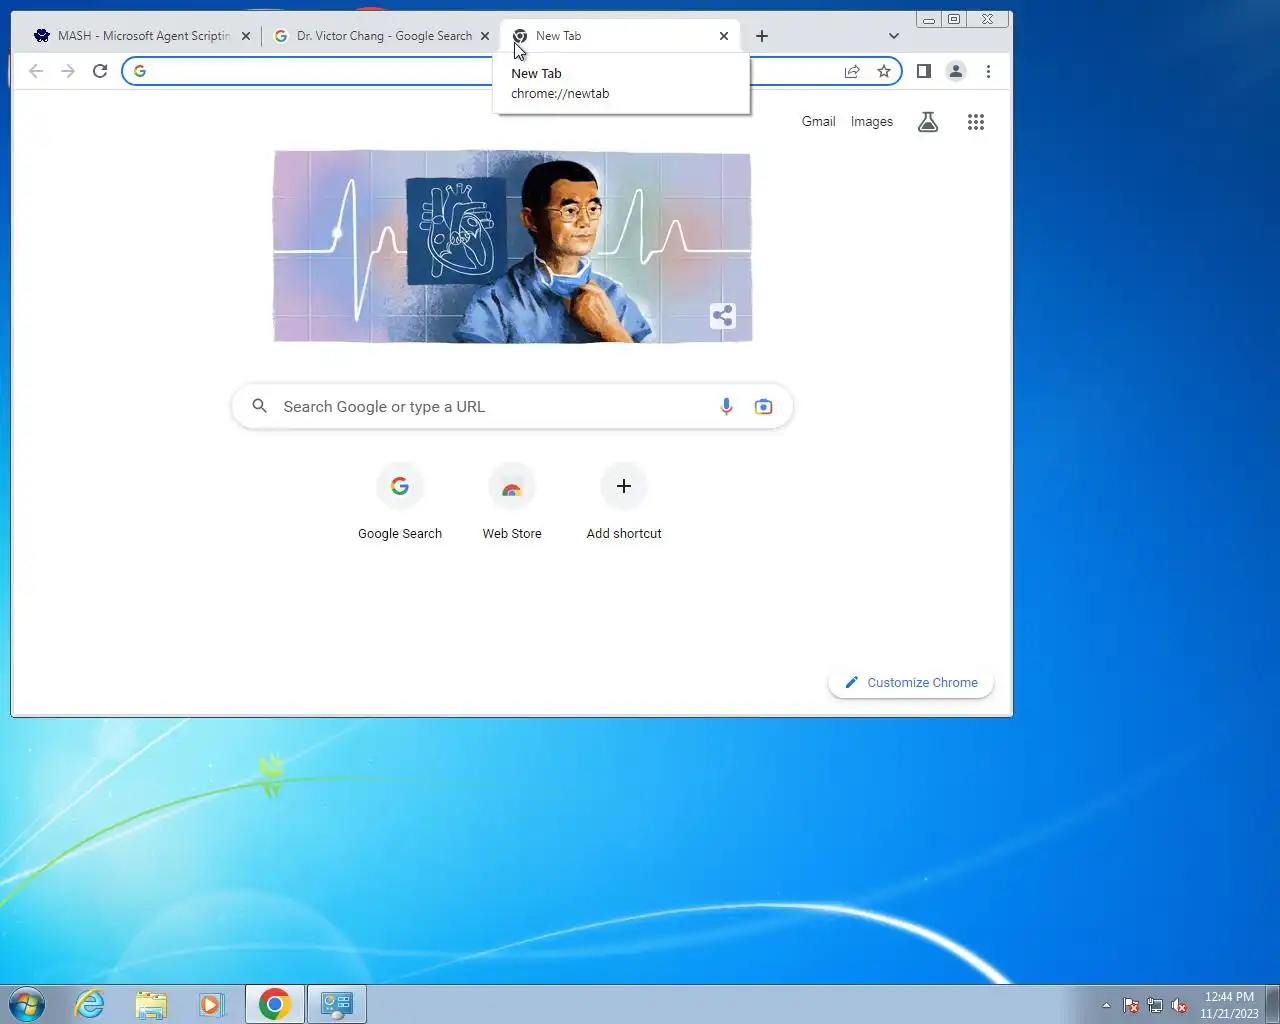
Task: Open Action Center flag icon
Action: 1131,1006
